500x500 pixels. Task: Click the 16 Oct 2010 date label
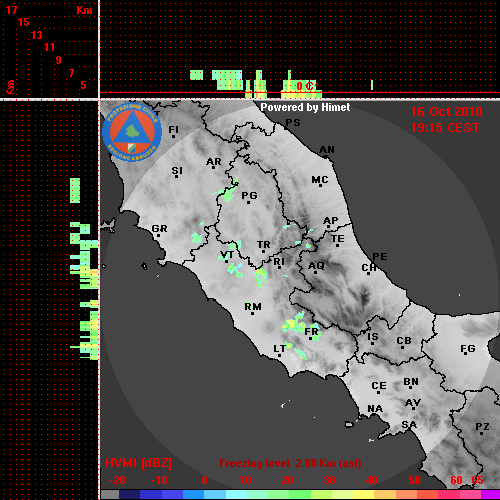(x=446, y=112)
